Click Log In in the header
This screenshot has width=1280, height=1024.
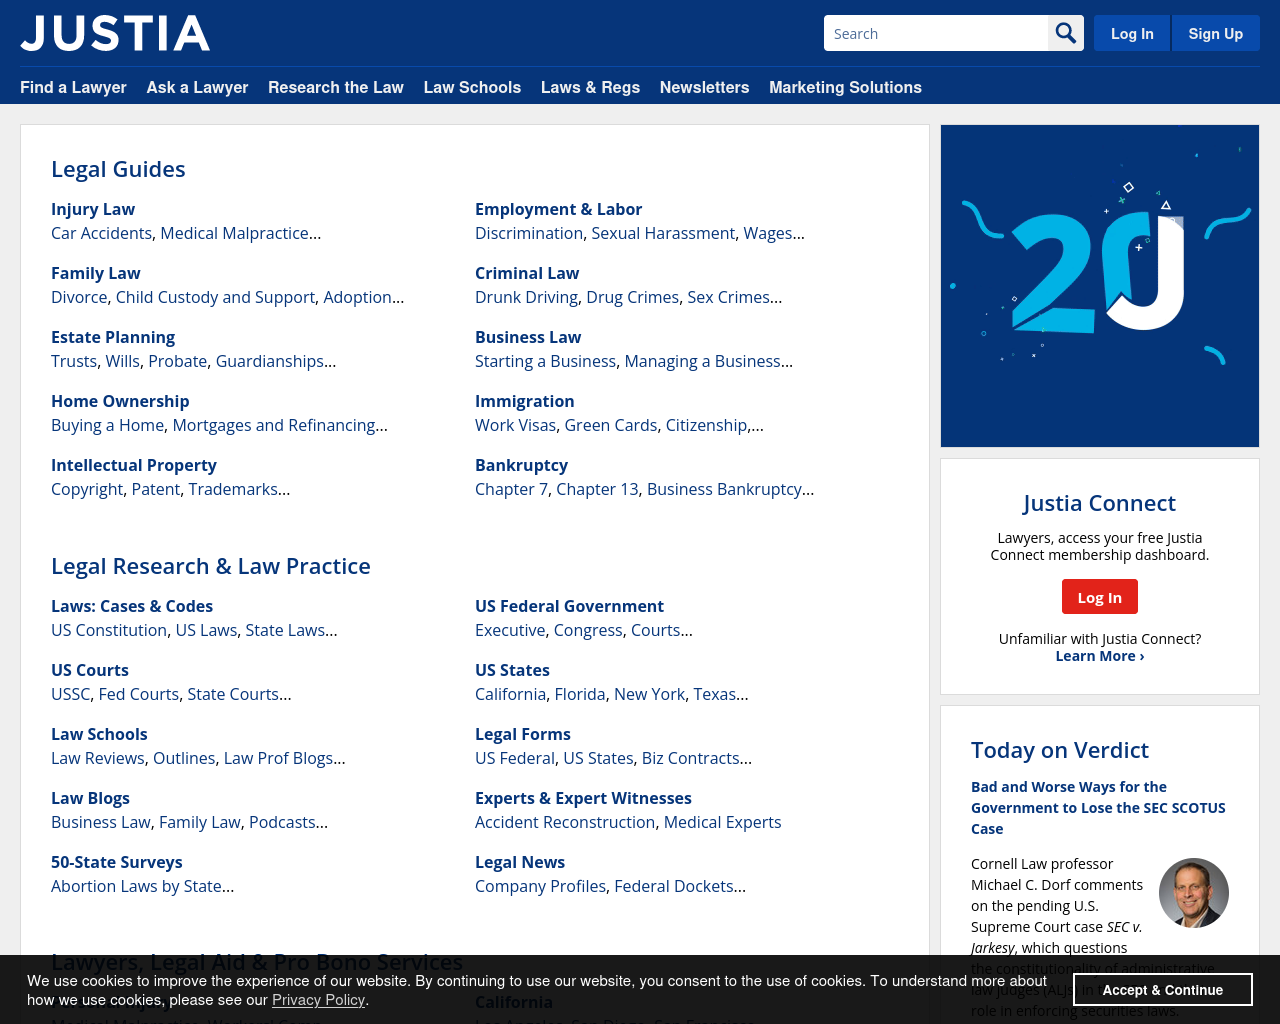(x=1132, y=33)
